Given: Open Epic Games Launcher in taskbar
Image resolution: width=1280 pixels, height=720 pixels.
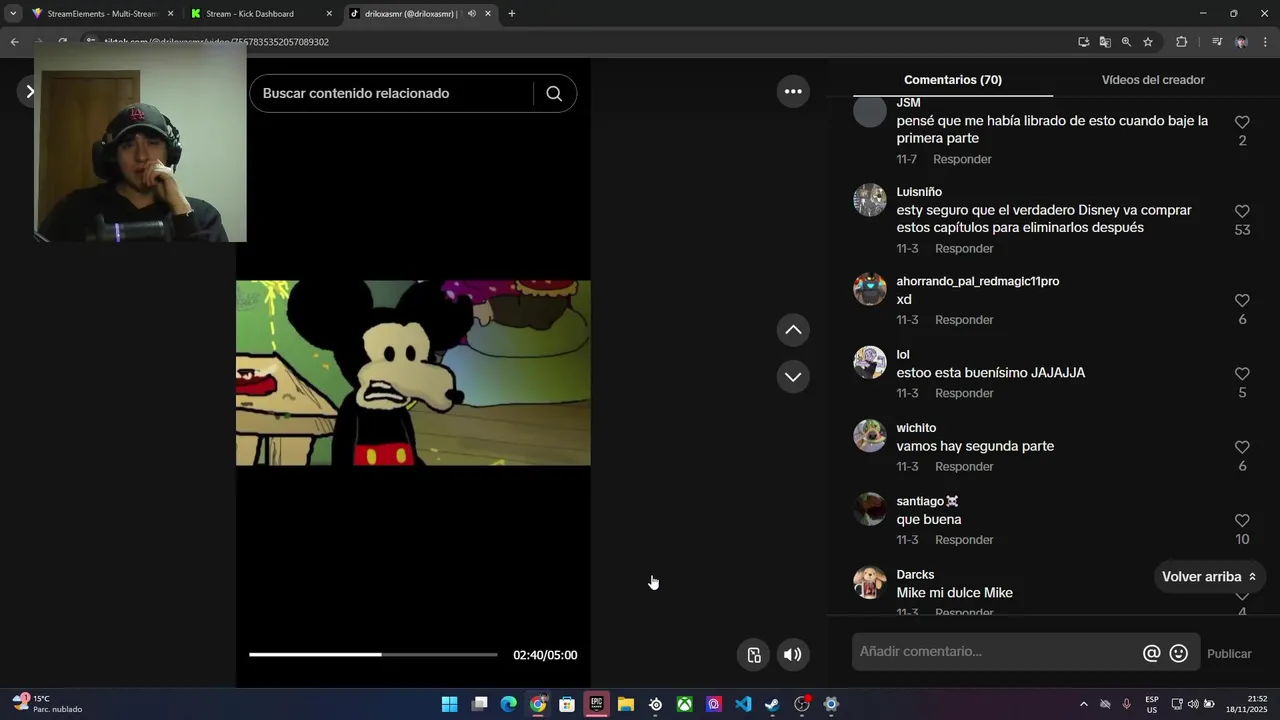Looking at the screenshot, I should pyautogui.click(x=596, y=704).
